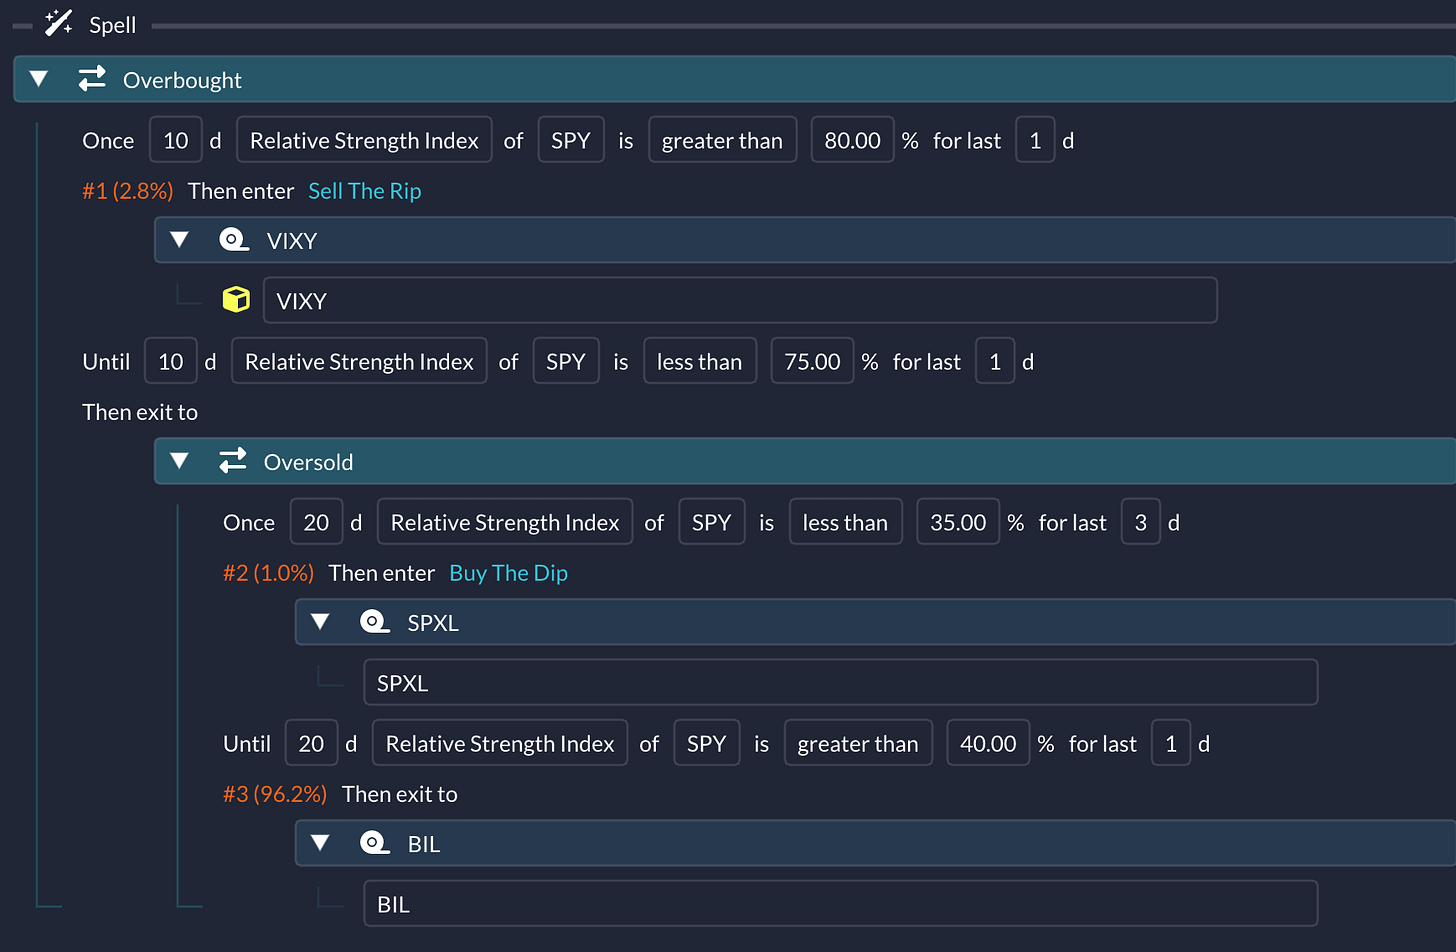
Task: Click the swap arrows icon beside Oversold
Action: 233,461
